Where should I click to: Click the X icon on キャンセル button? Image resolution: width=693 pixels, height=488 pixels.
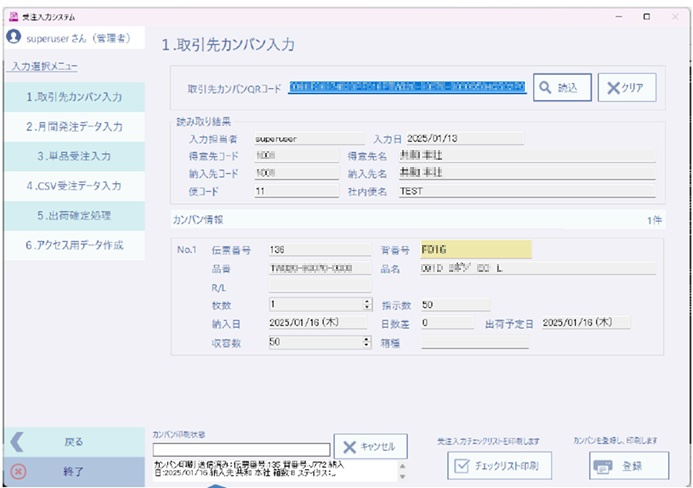(x=350, y=447)
